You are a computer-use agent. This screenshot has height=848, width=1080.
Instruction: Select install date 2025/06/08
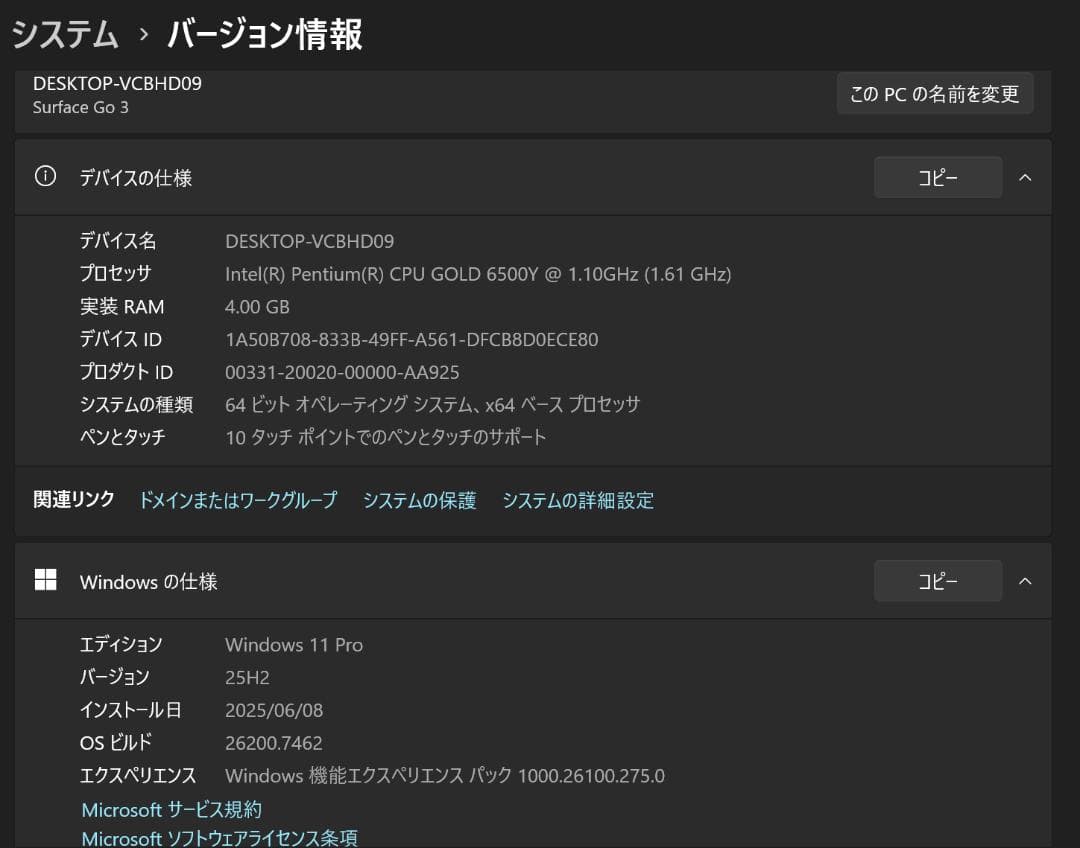273,710
